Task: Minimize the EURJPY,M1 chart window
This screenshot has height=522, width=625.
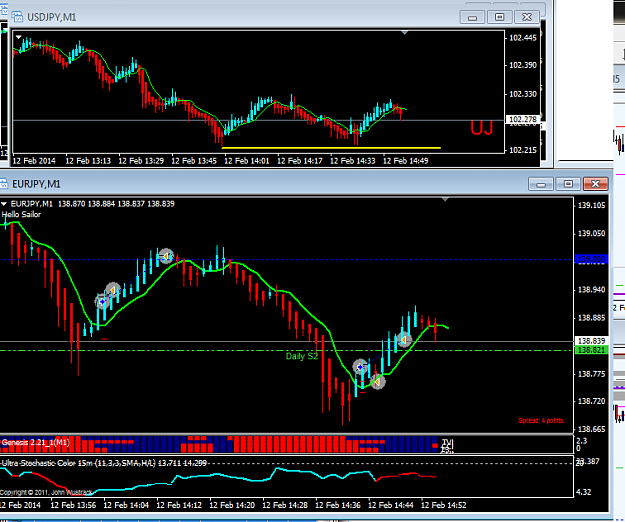Action: point(541,184)
